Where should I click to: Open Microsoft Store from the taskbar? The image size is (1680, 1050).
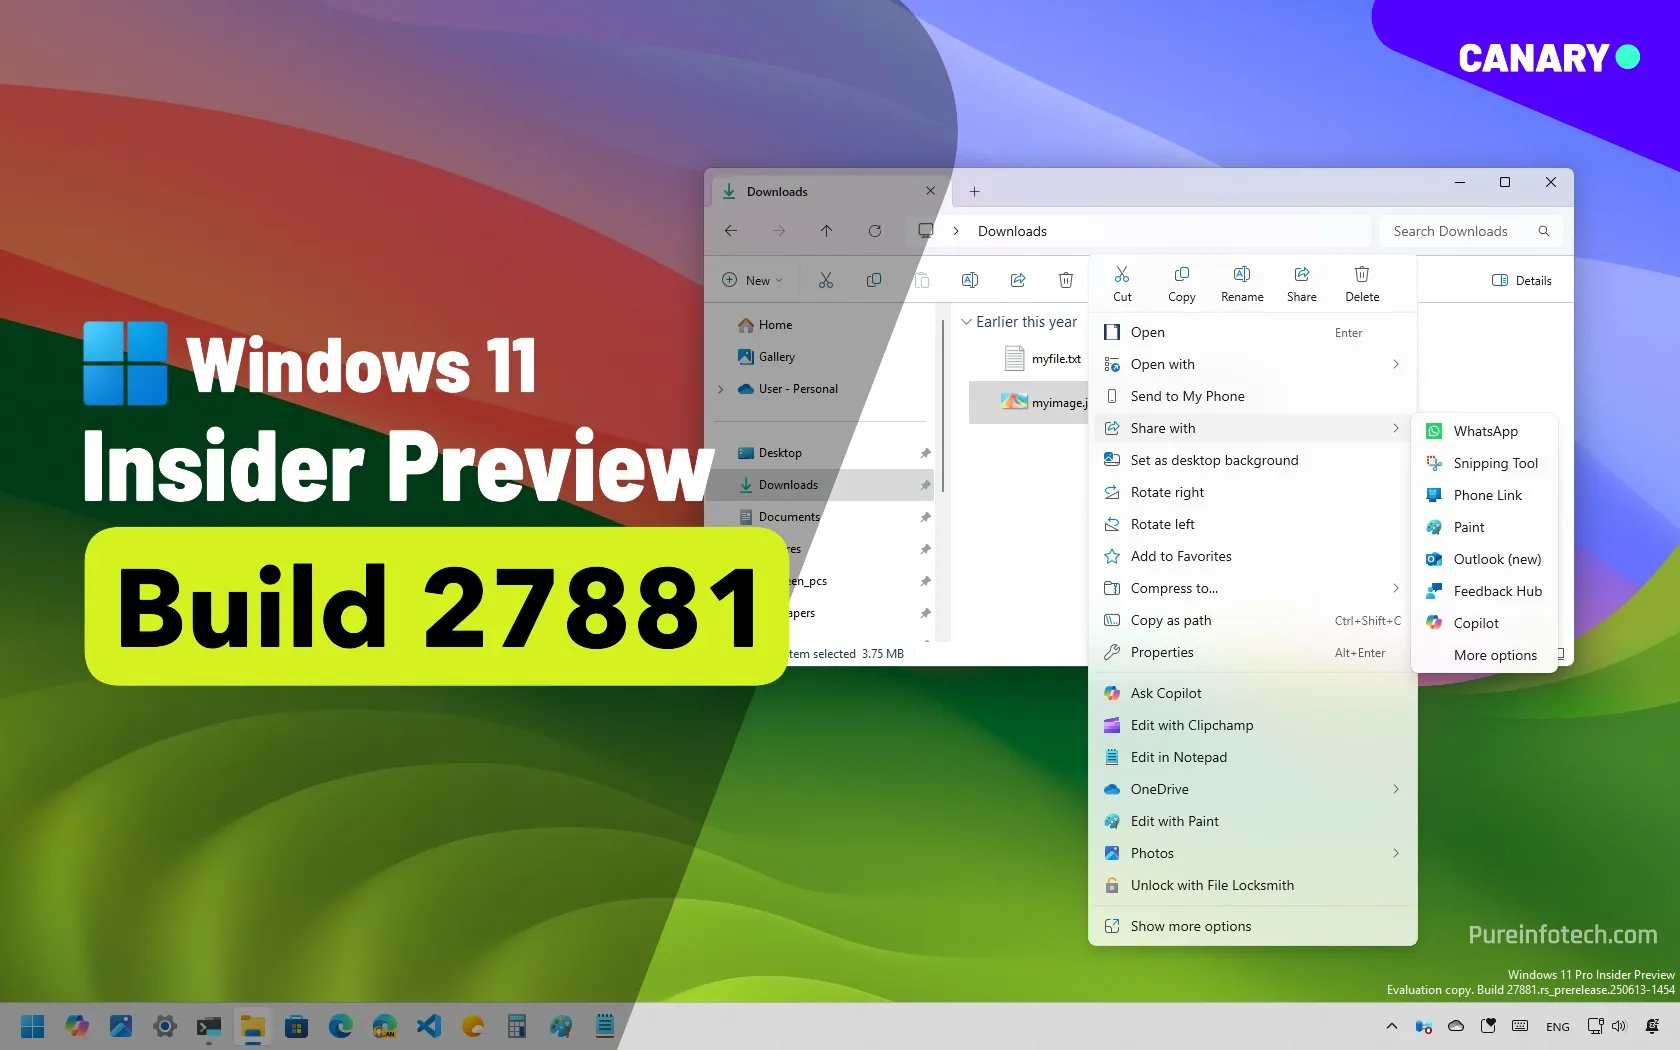pos(296,1026)
